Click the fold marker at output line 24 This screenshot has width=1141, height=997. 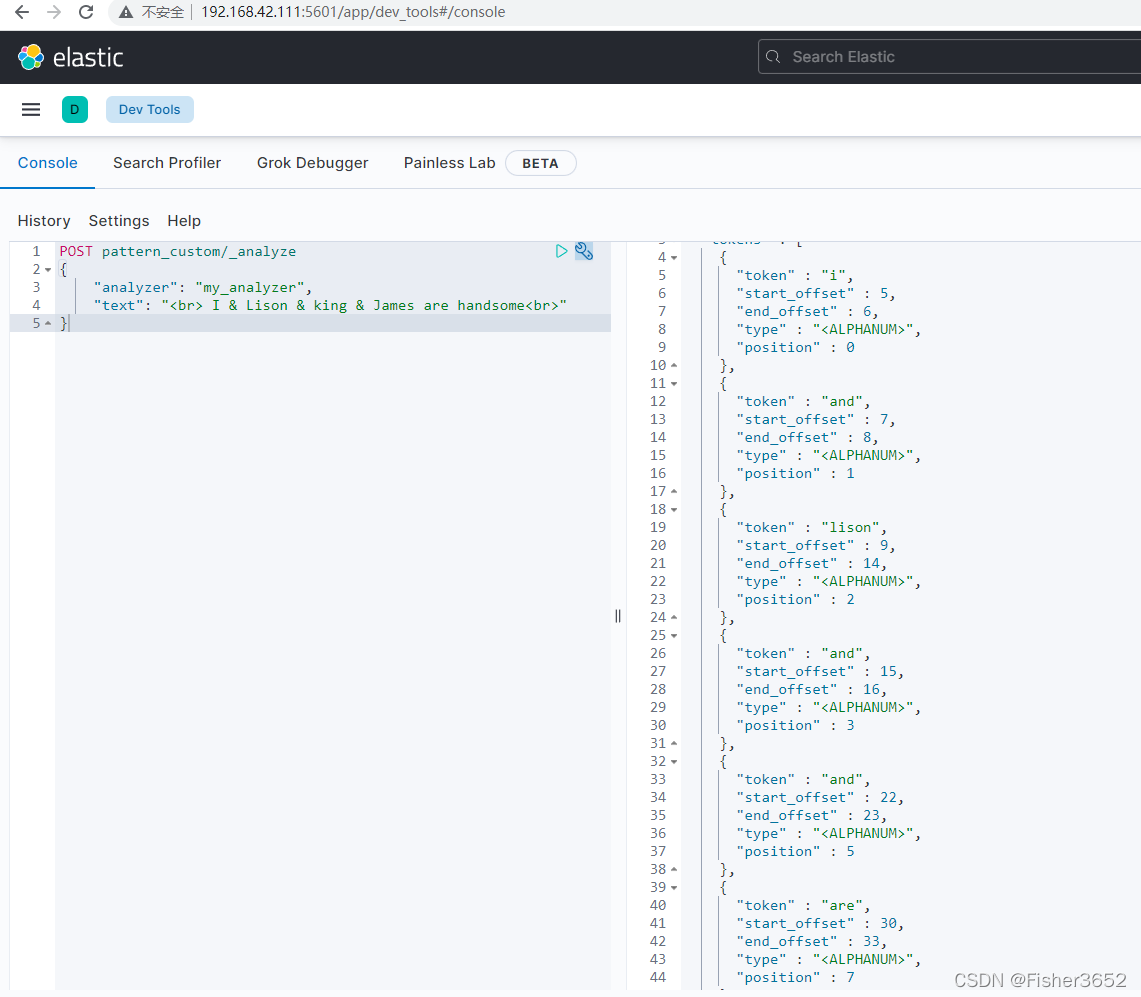(x=674, y=617)
